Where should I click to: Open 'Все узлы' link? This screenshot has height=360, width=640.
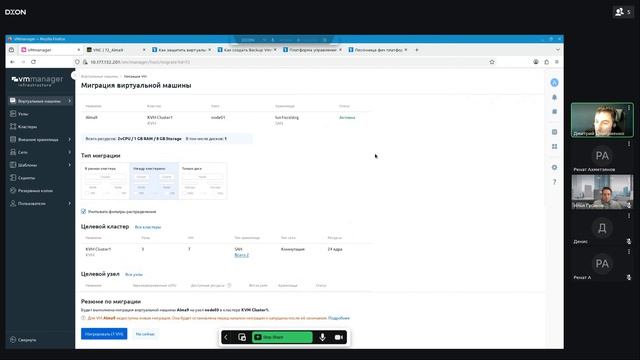pyautogui.click(x=134, y=275)
